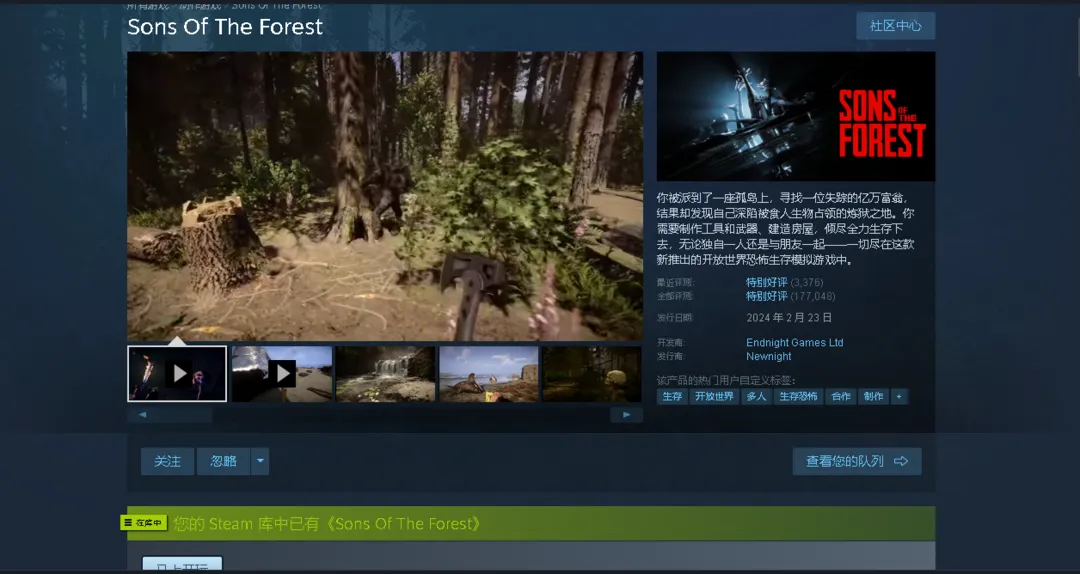Image resolution: width=1080 pixels, height=574 pixels.
Task: Open the recent reviews 特别好评 link
Action: pos(766,283)
